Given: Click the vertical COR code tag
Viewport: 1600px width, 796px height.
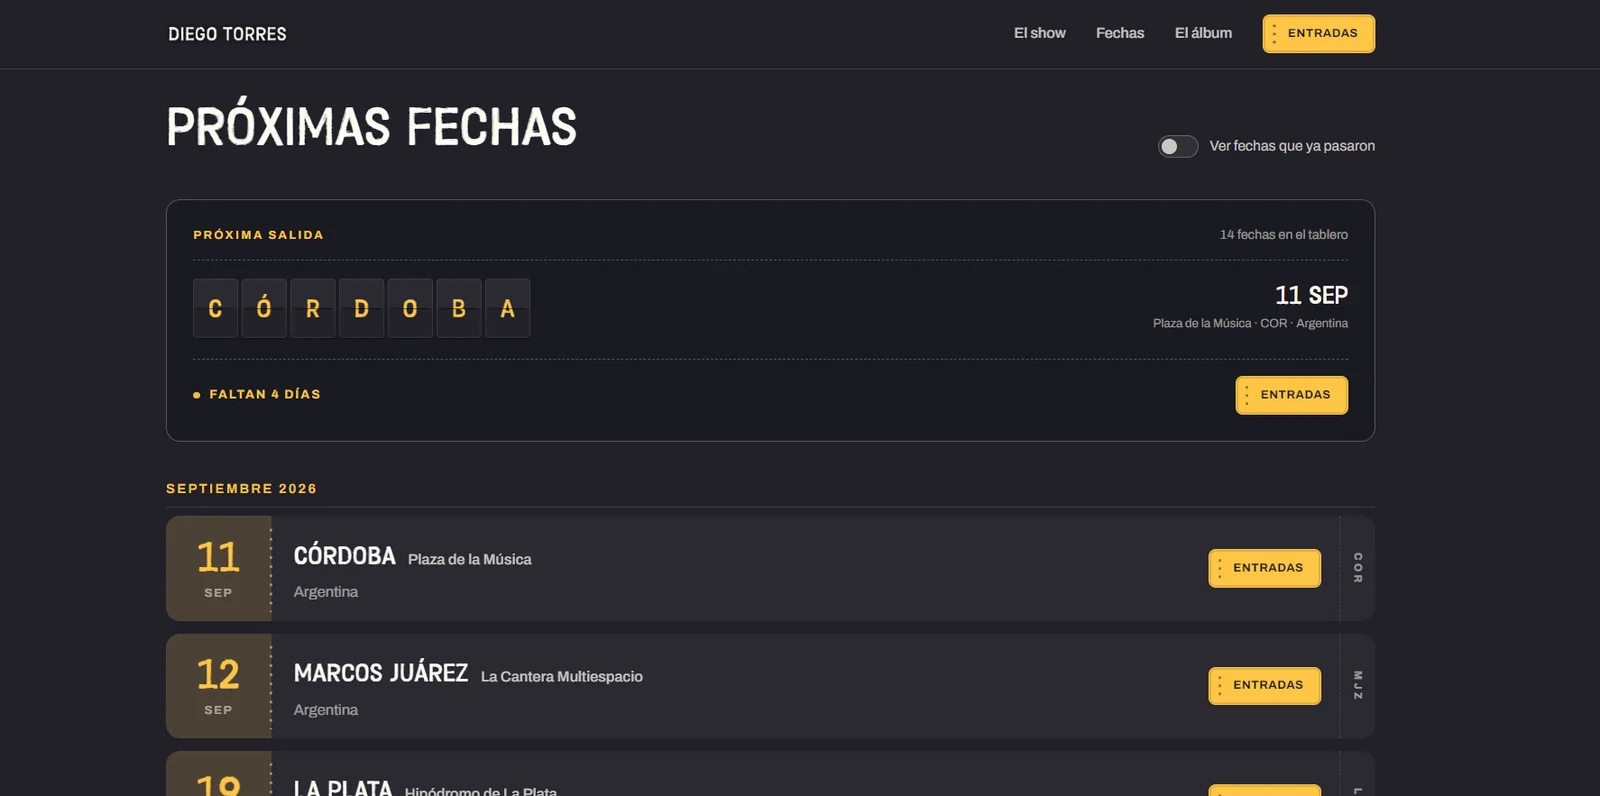Looking at the screenshot, I should [1358, 568].
